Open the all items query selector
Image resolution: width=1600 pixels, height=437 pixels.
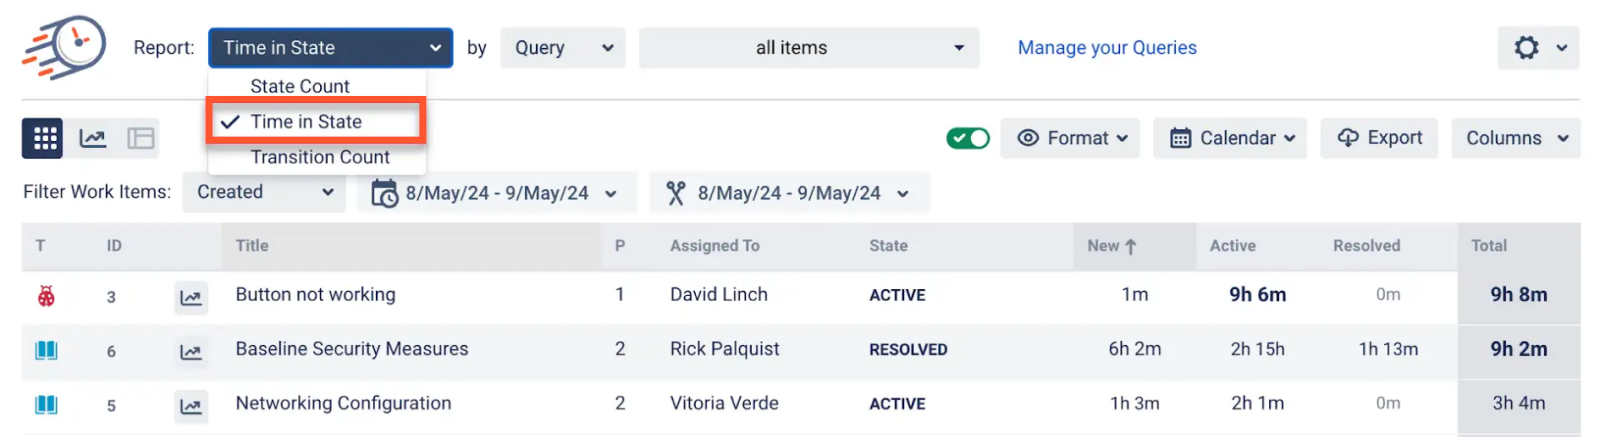808,48
